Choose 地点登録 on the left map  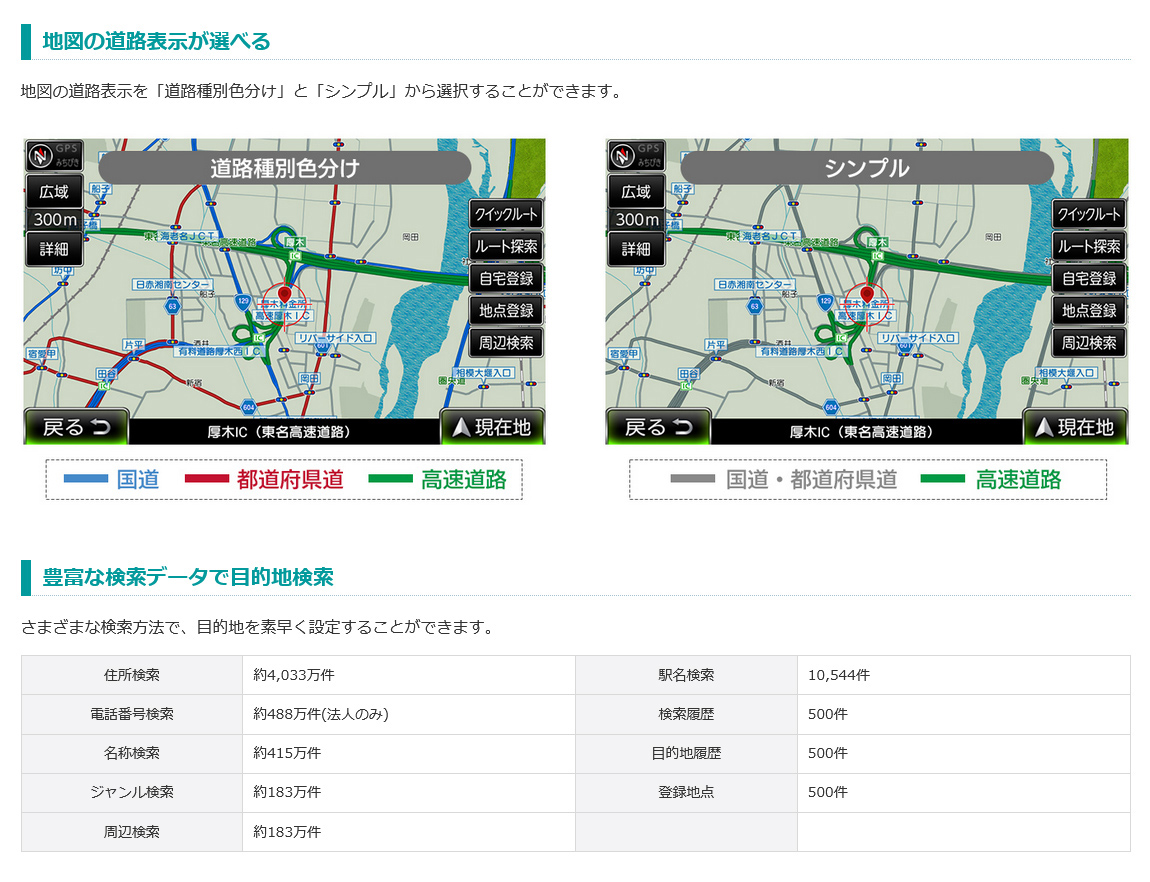pos(506,311)
